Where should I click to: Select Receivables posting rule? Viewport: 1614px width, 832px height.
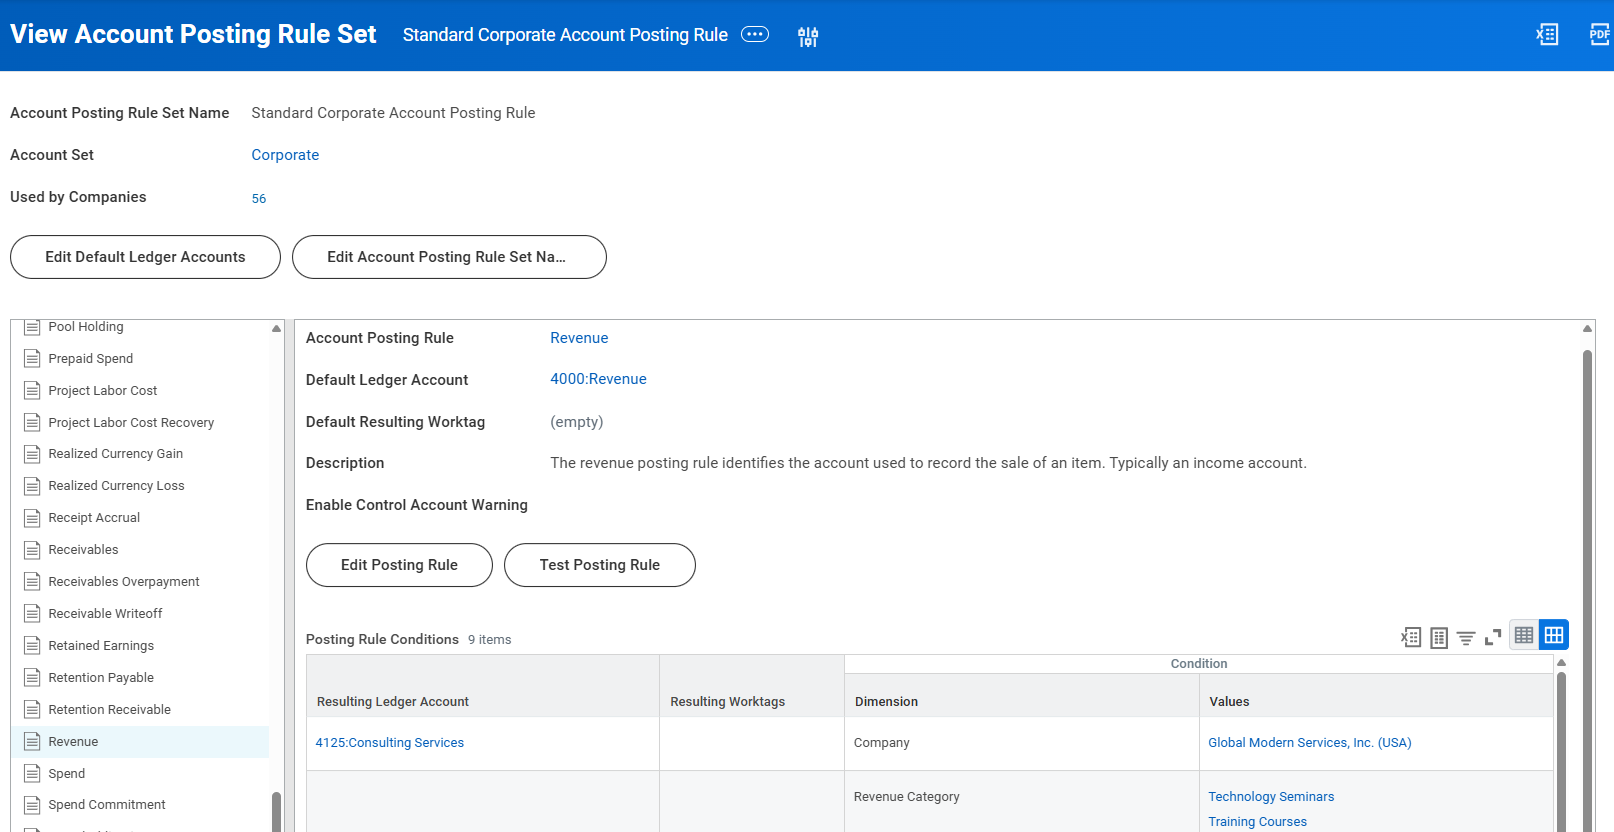(83, 550)
